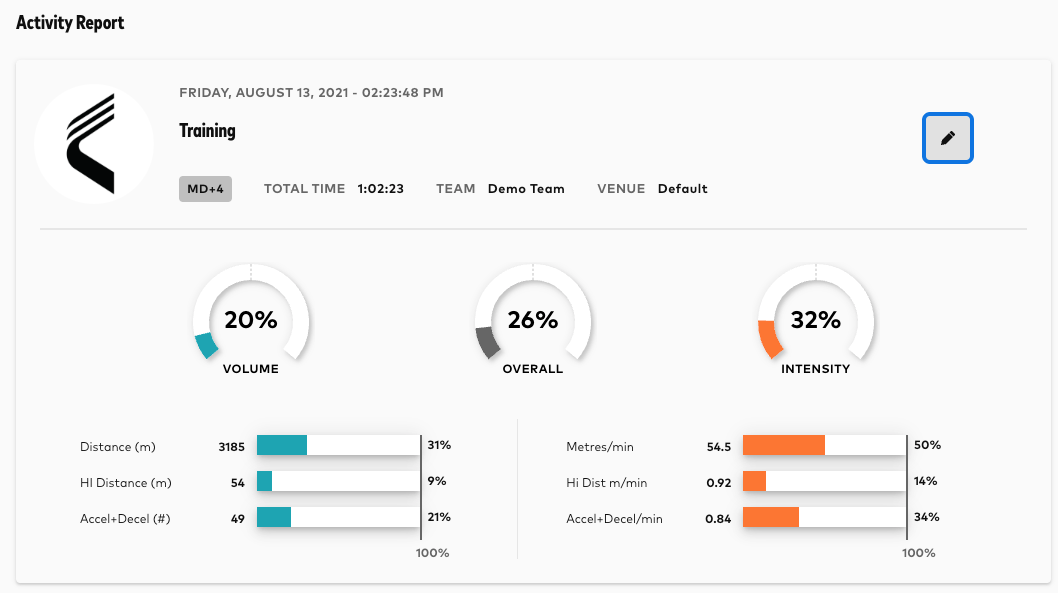The height and width of the screenshot is (593, 1058).
Task: Click the total time value 1:02:23
Action: point(381,189)
